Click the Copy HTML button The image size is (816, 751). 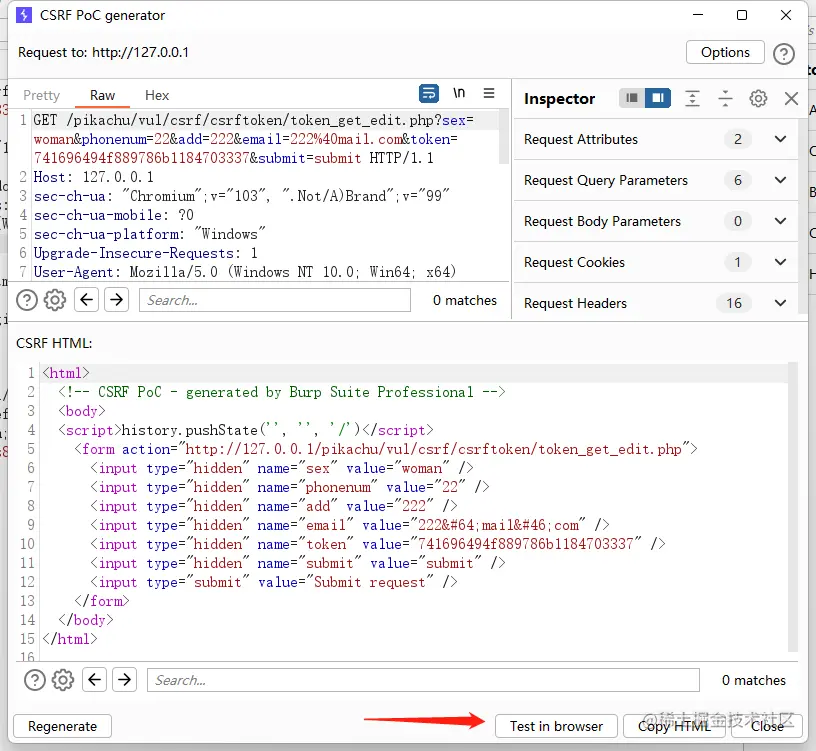pyautogui.click(x=674, y=726)
